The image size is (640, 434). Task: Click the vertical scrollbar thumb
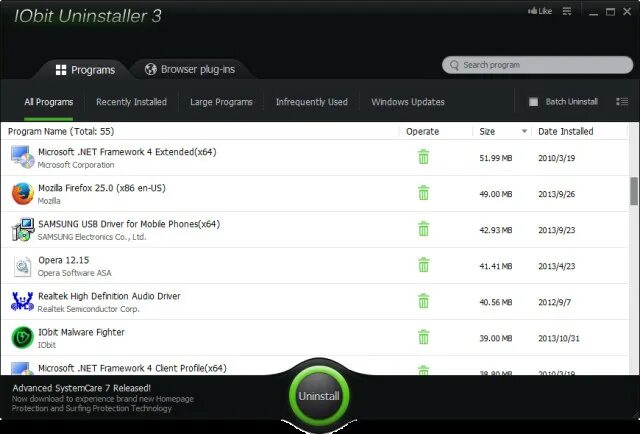tap(633, 191)
